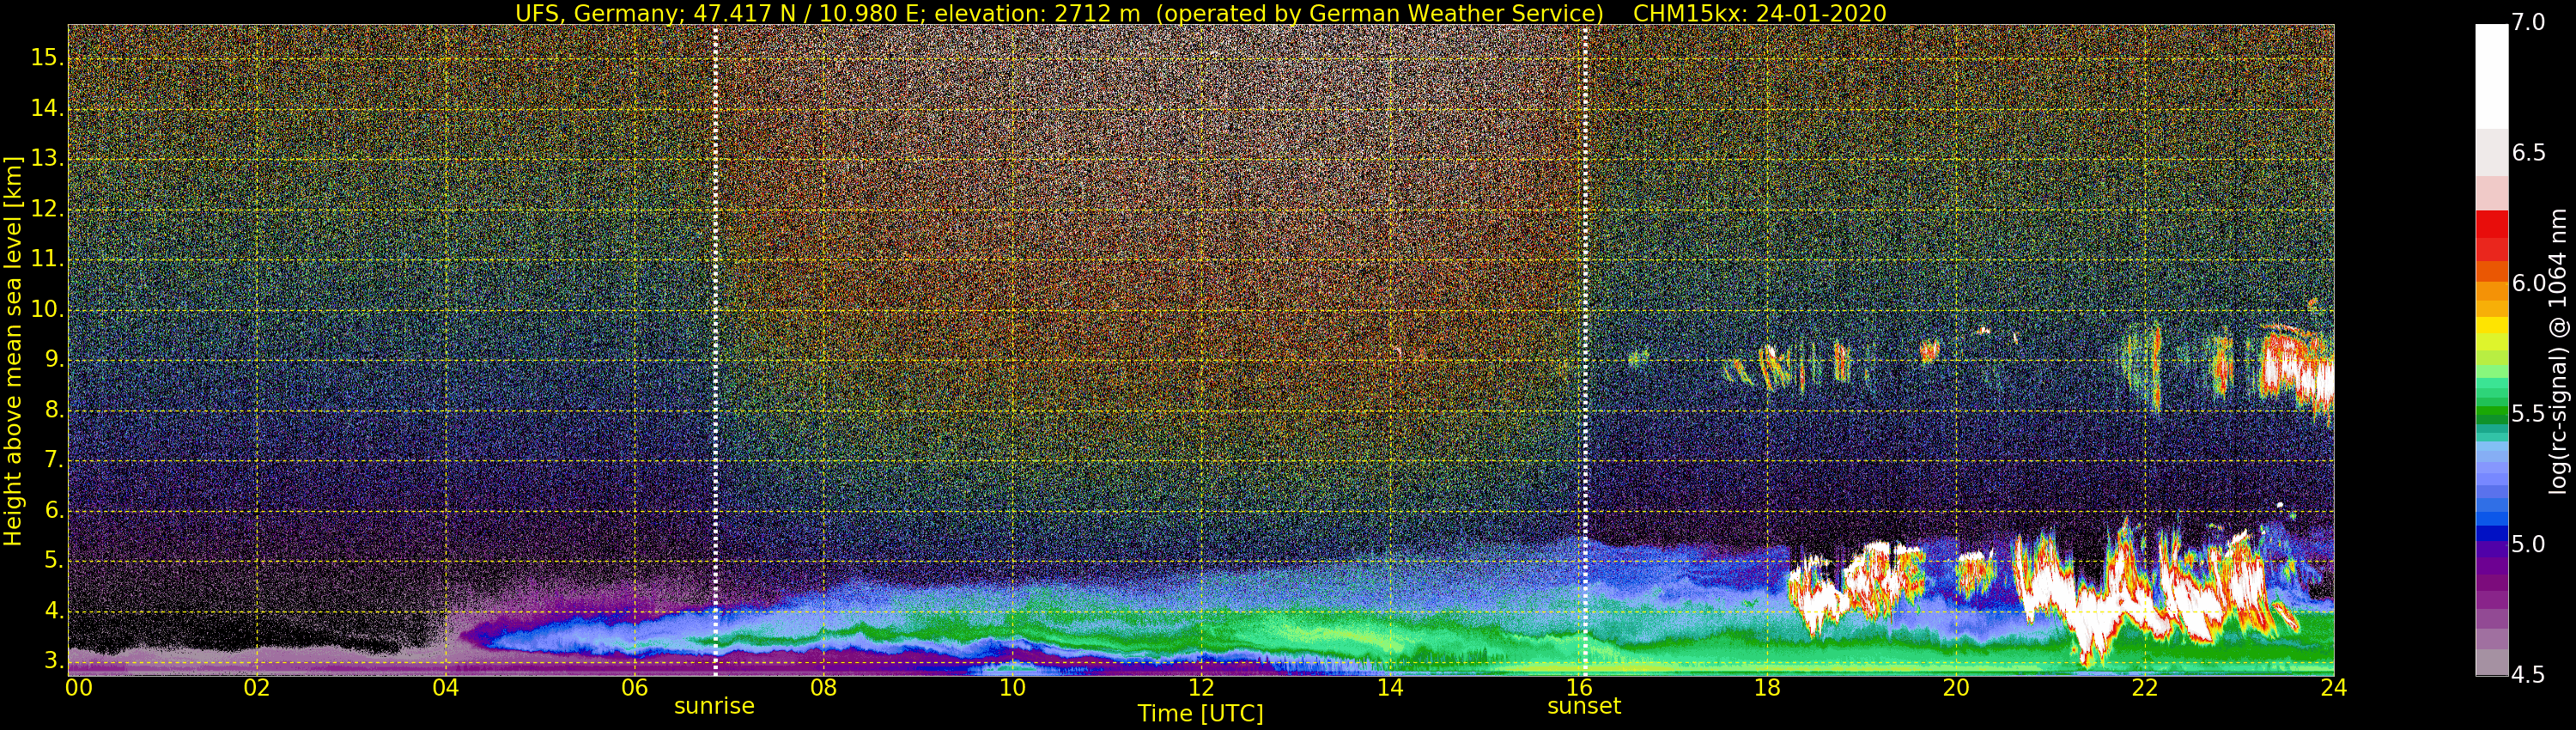Click the time axis tick label '14'

coord(1390,688)
